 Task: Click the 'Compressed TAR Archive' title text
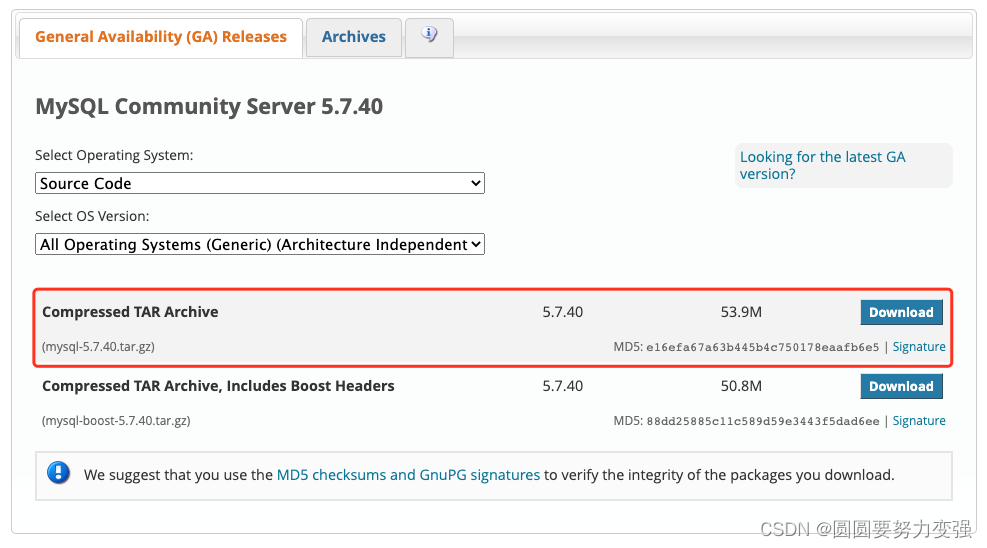130,312
